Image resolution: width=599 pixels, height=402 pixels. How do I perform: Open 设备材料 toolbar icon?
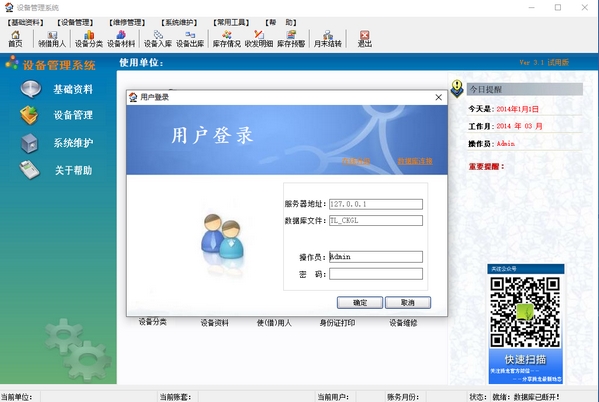click(x=121, y=39)
